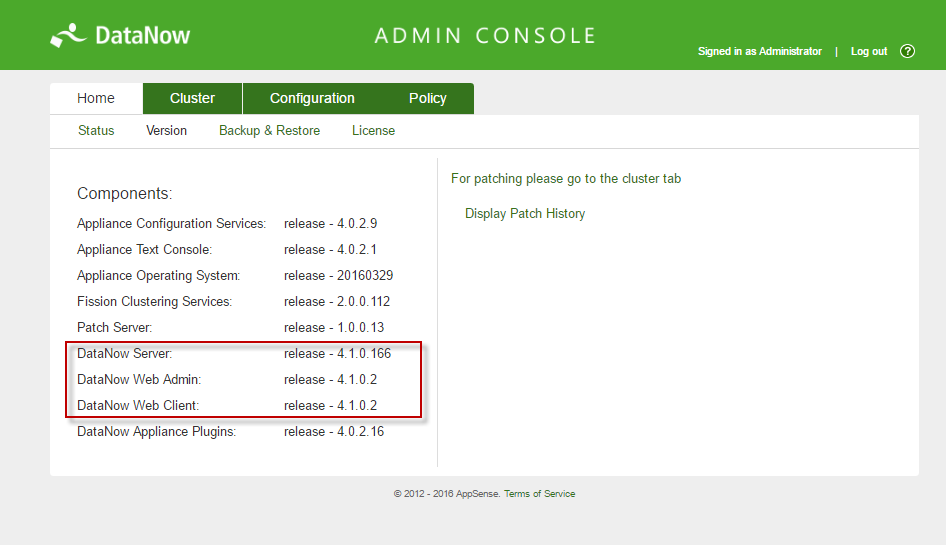The width and height of the screenshot is (946, 545).
Task: Select version value release - 4.0.2.16
Action: point(334,432)
